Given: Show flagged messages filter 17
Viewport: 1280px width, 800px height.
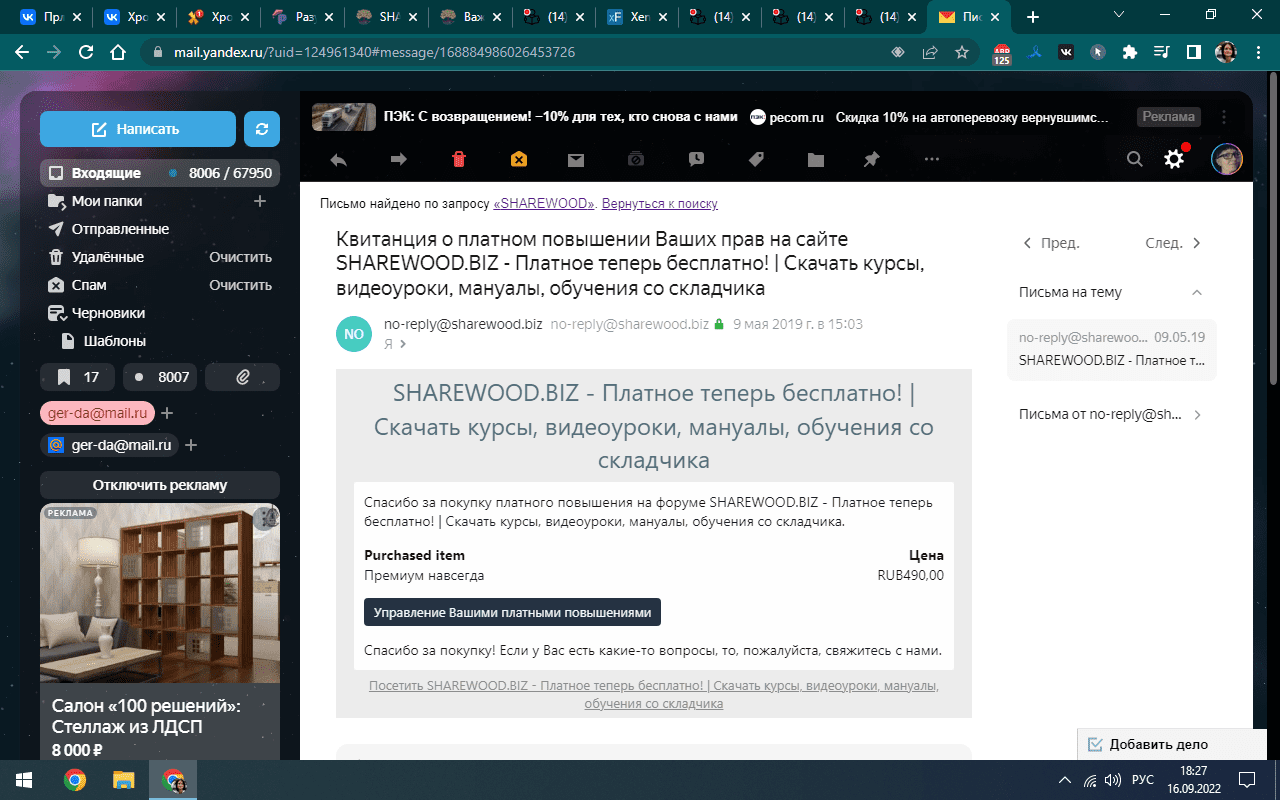Looking at the screenshot, I should pos(78,377).
